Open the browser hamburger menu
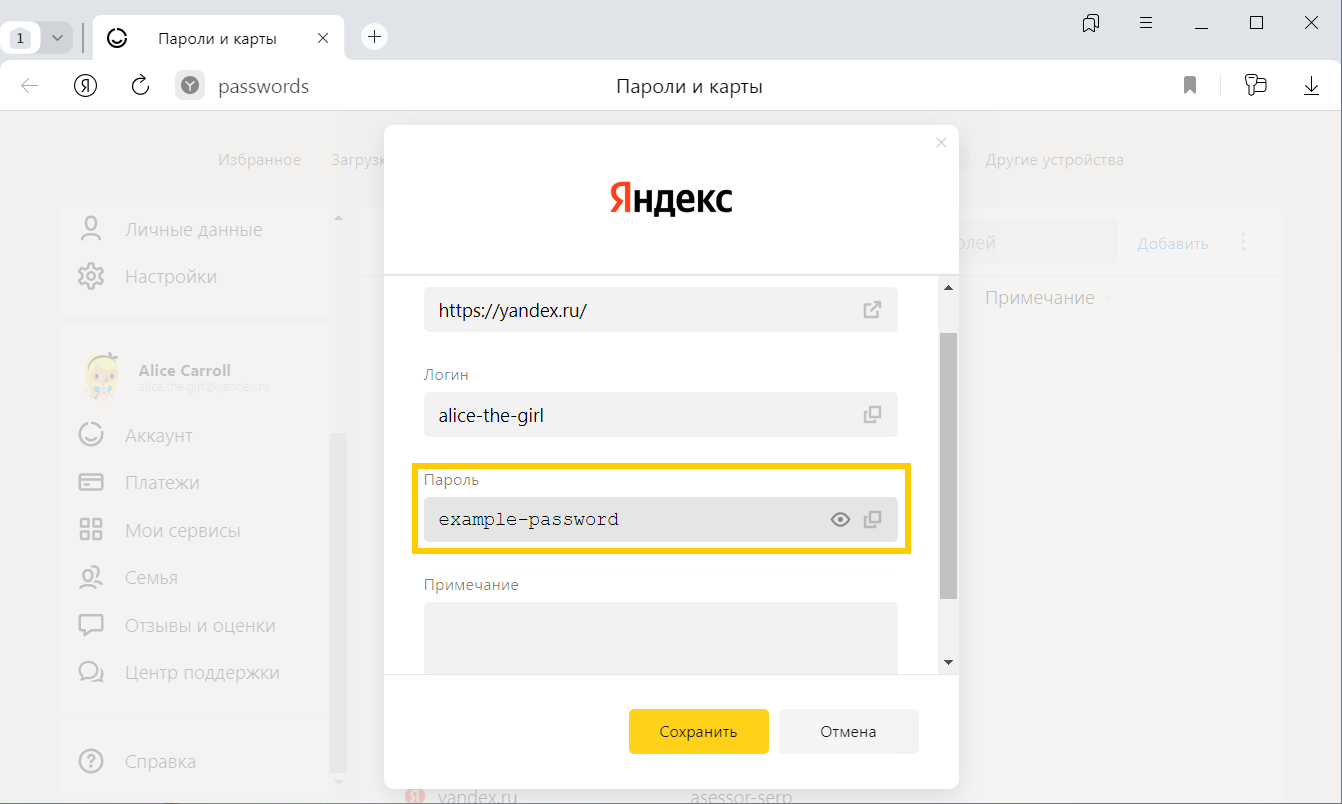Viewport: 1342px width, 804px height. [1146, 23]
